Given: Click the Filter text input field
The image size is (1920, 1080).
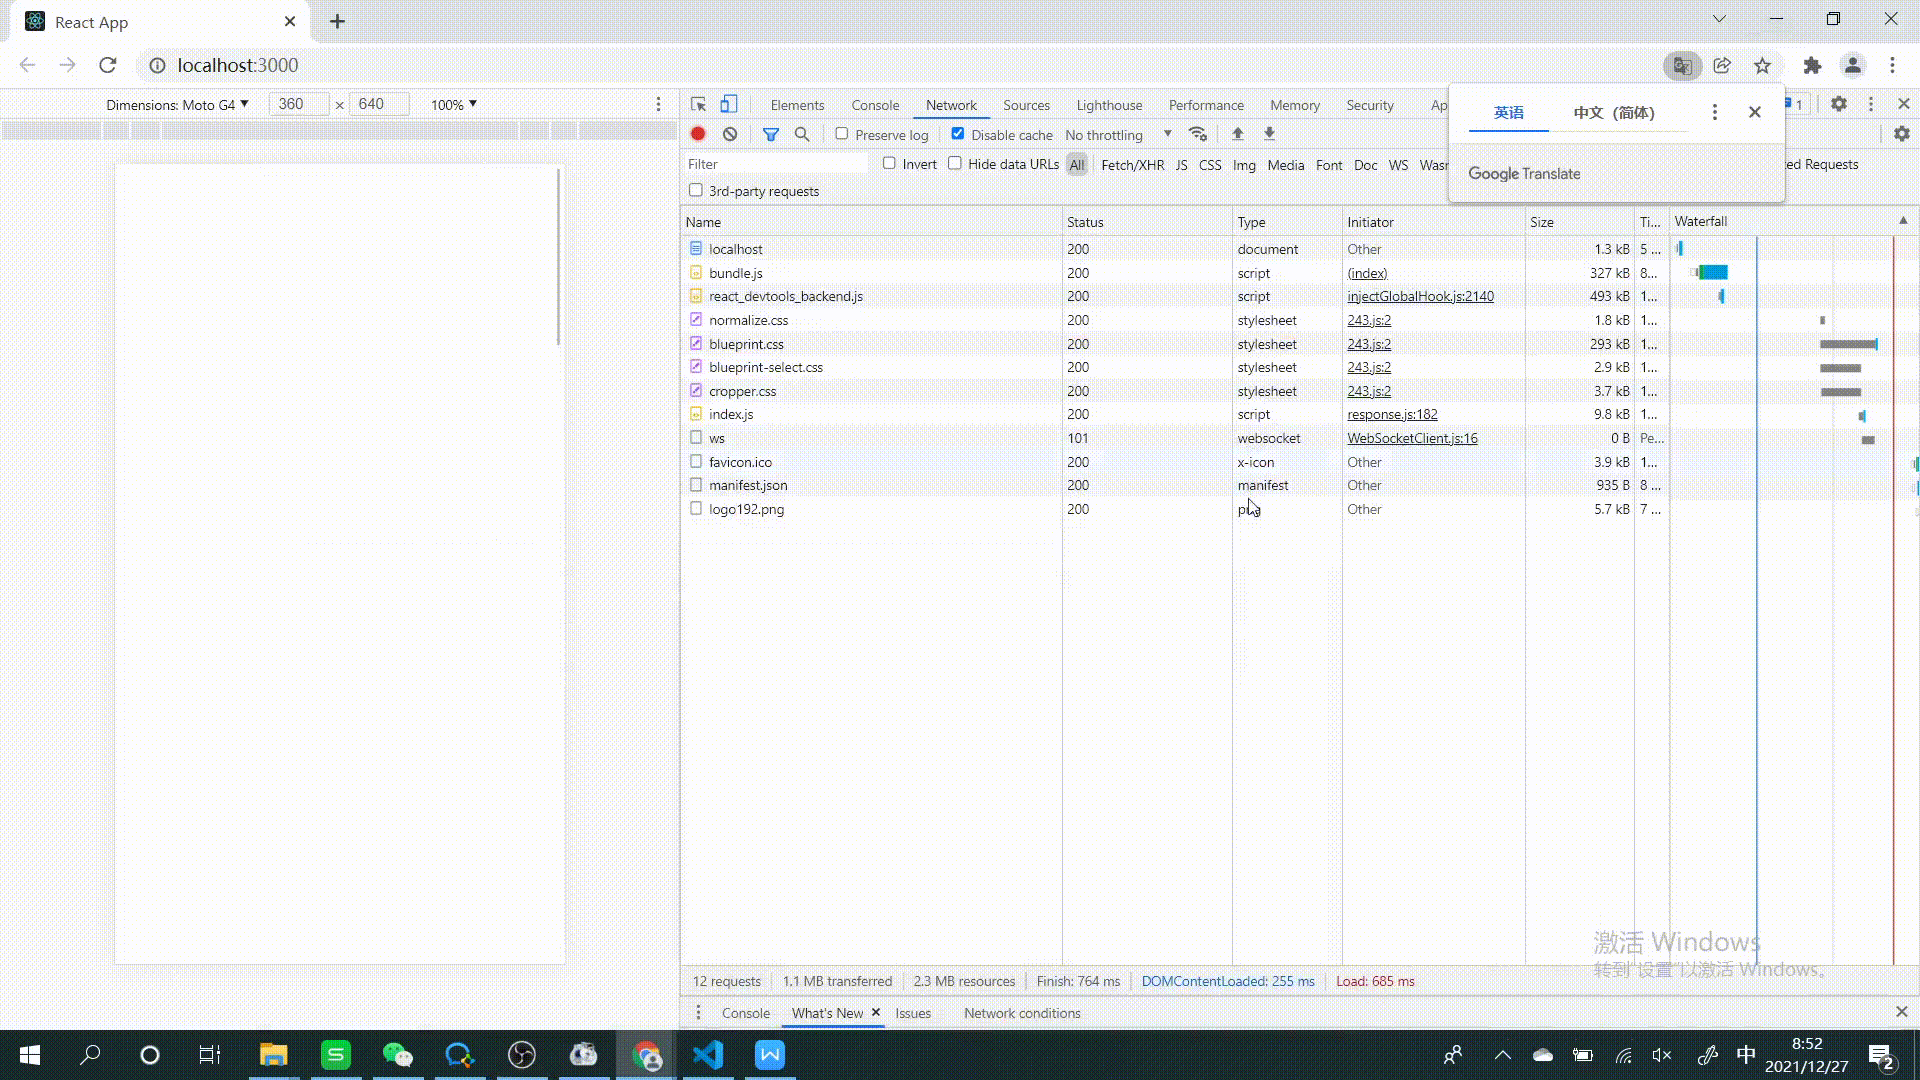Looking at the screenshot, I should [x=775, y=164].
